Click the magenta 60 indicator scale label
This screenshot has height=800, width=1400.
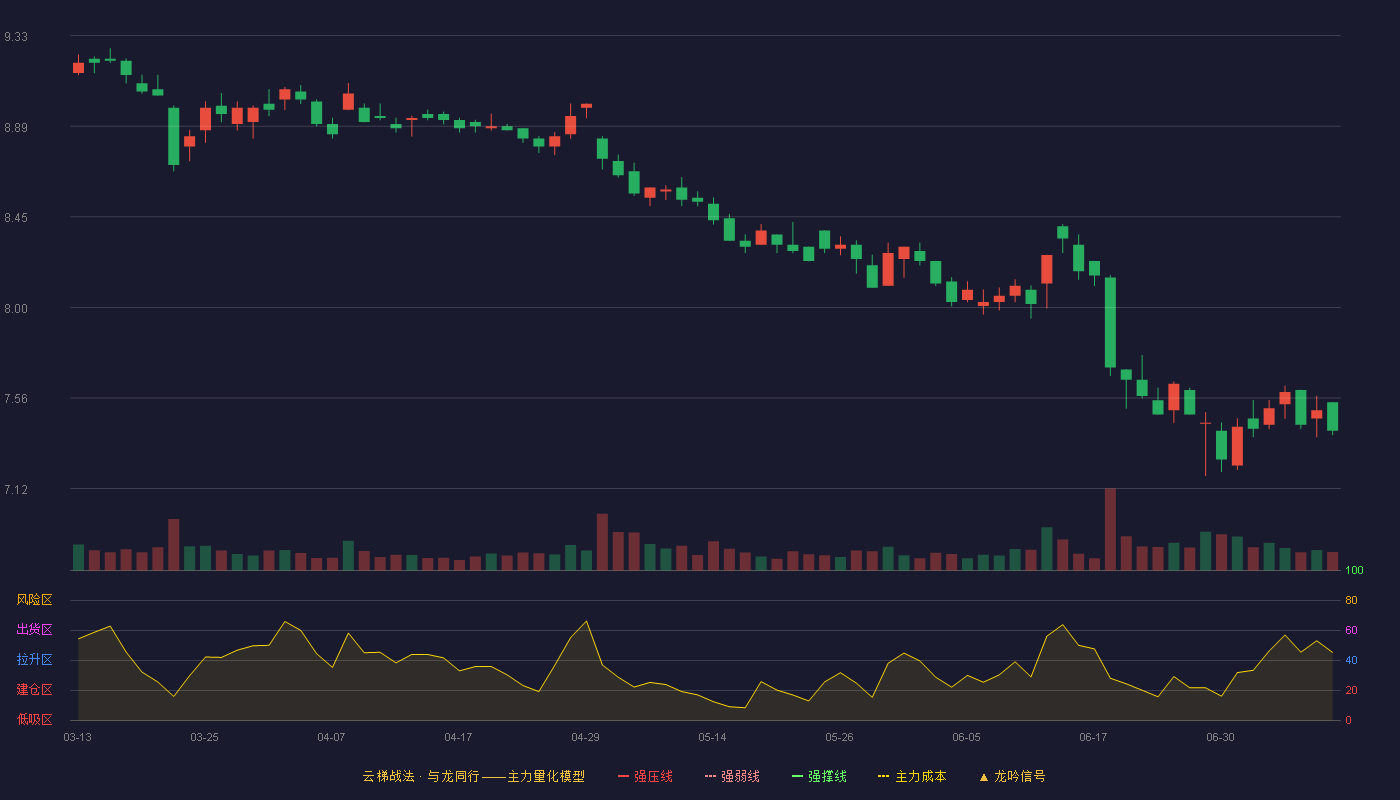pos(1351,630)
